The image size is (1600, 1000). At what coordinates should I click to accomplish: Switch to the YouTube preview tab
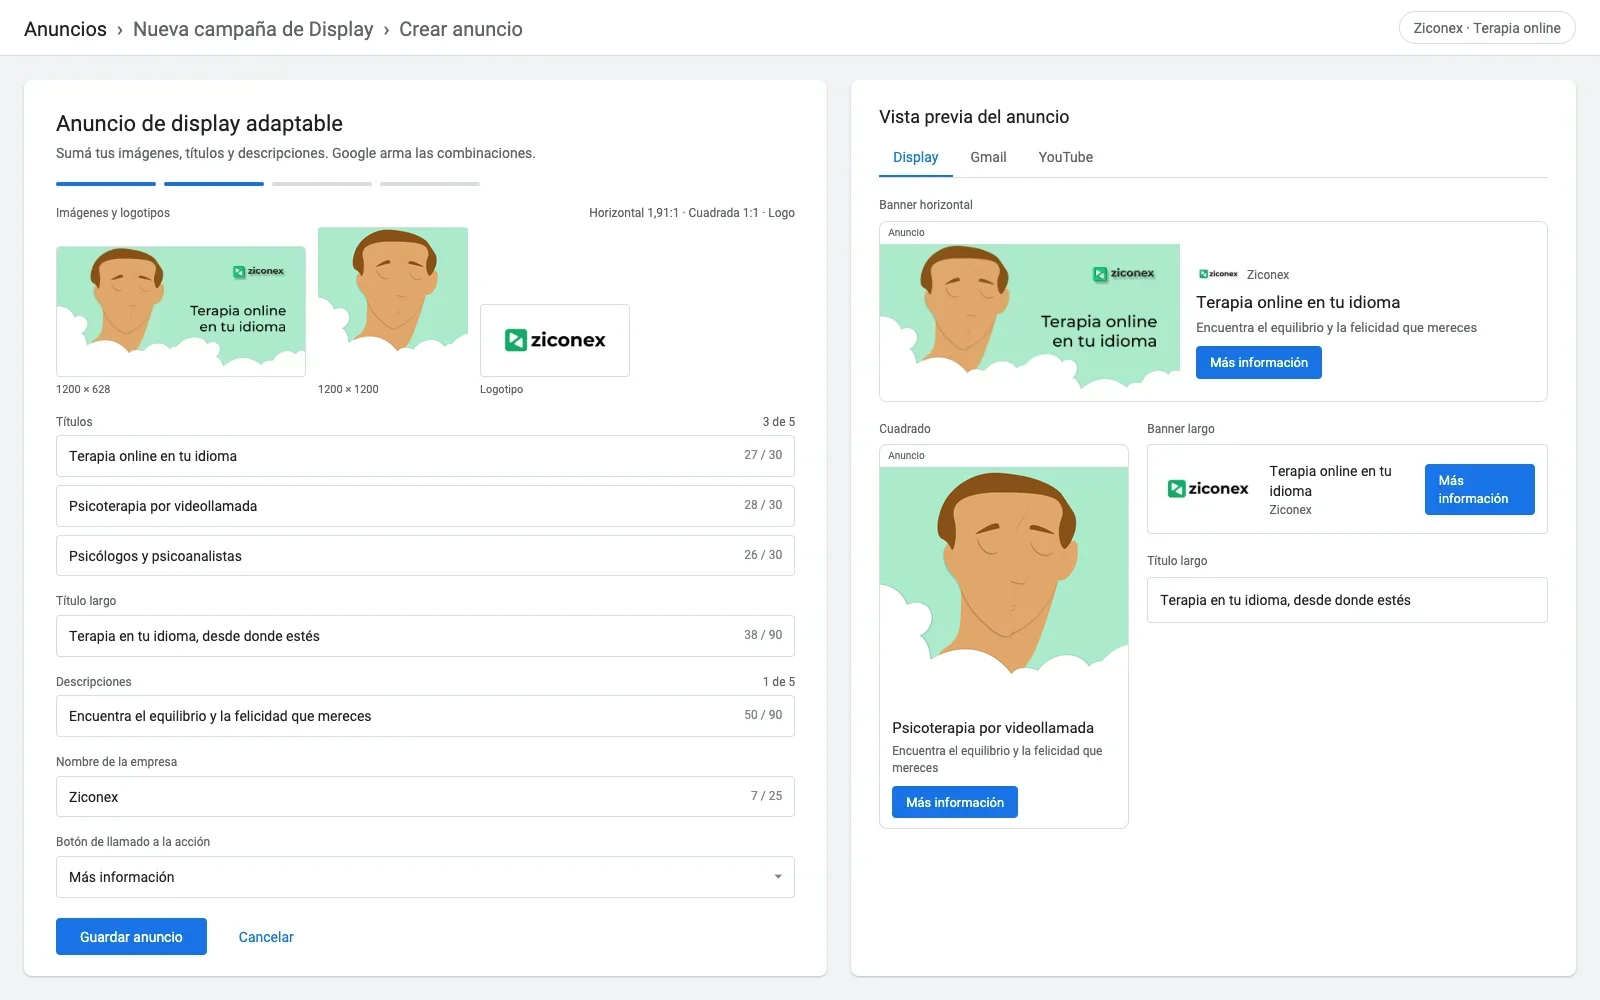pos(1065,157)
